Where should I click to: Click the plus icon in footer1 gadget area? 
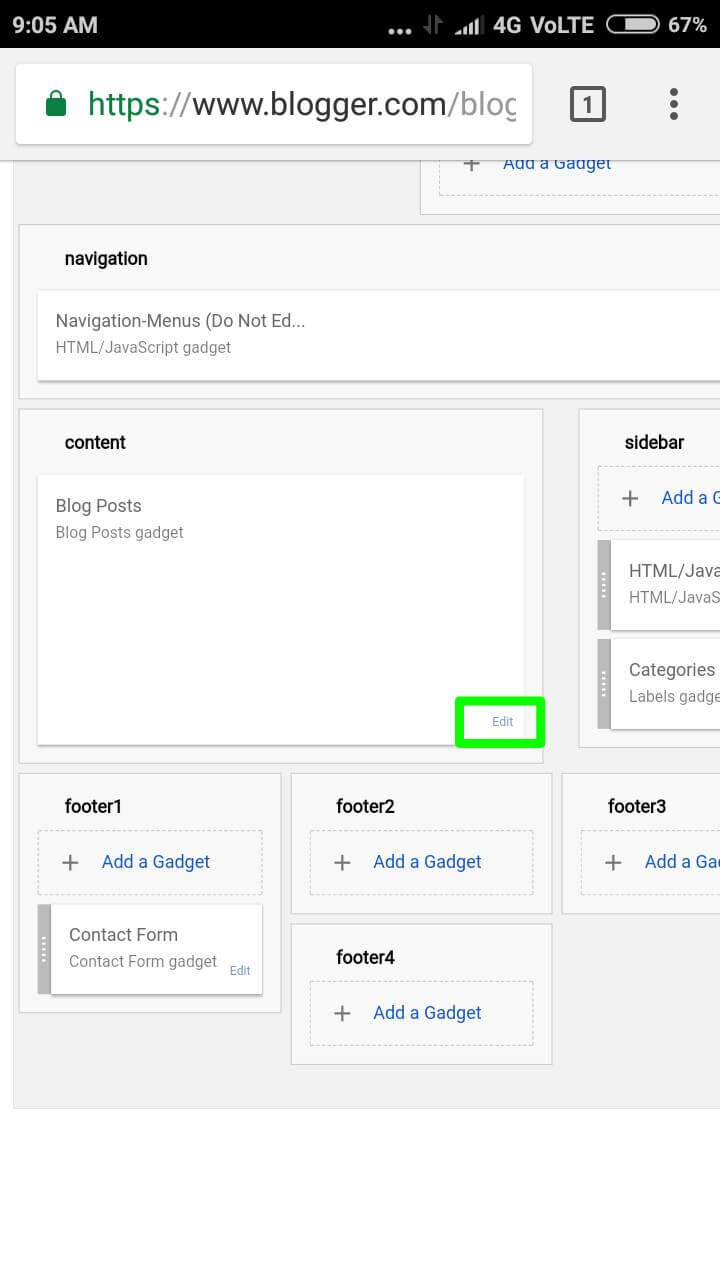pos(70,861)
